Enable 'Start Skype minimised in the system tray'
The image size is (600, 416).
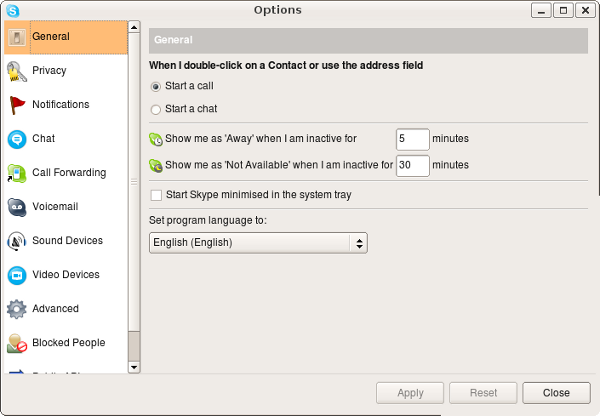pos(155,195)
